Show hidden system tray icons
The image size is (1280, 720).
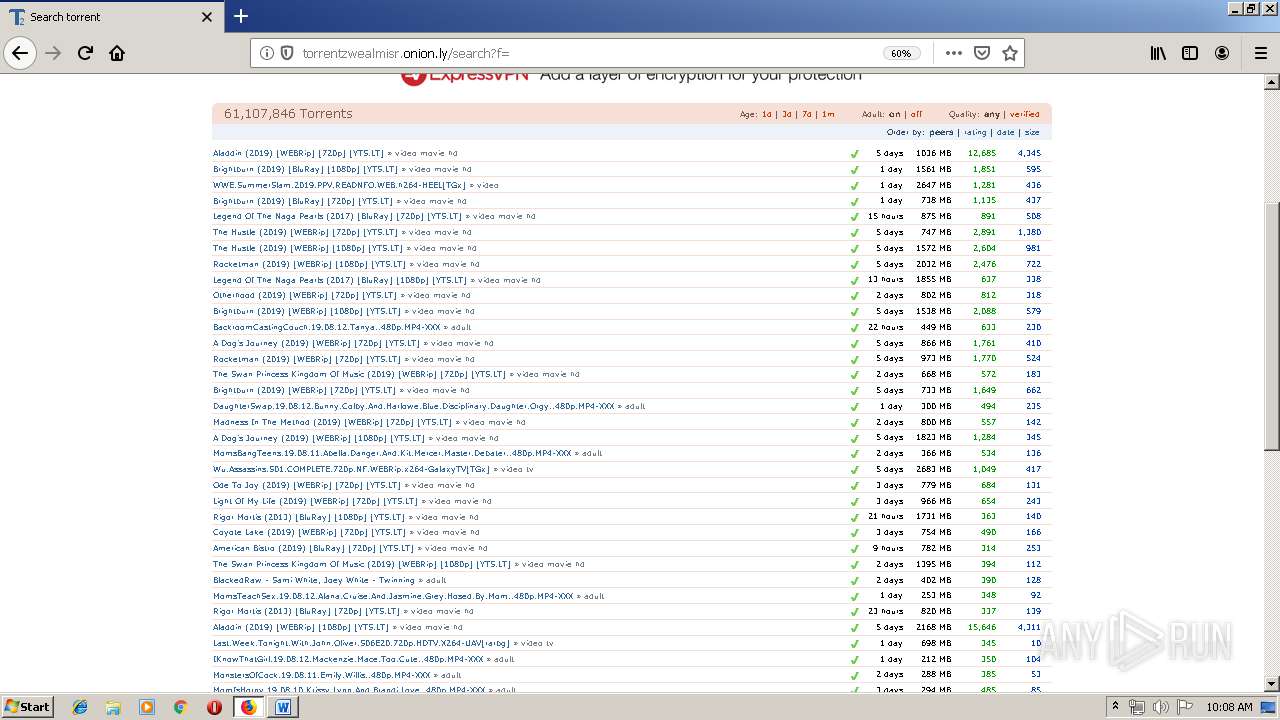1115,707
